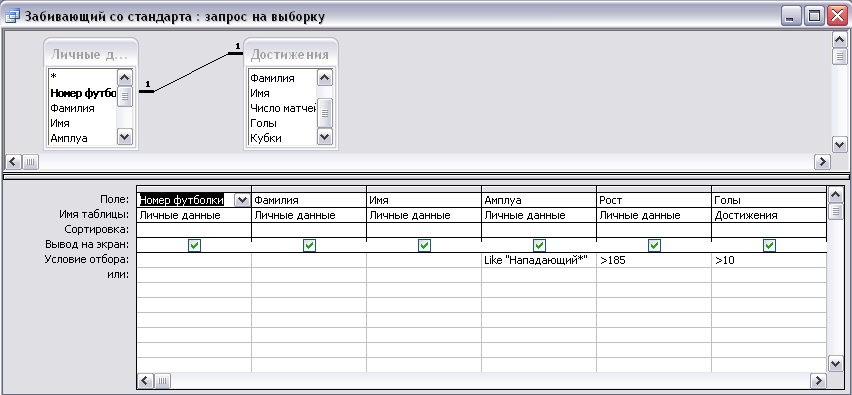
Task: Select Число матчей in Достижения field list
Action: coord(282,108)
